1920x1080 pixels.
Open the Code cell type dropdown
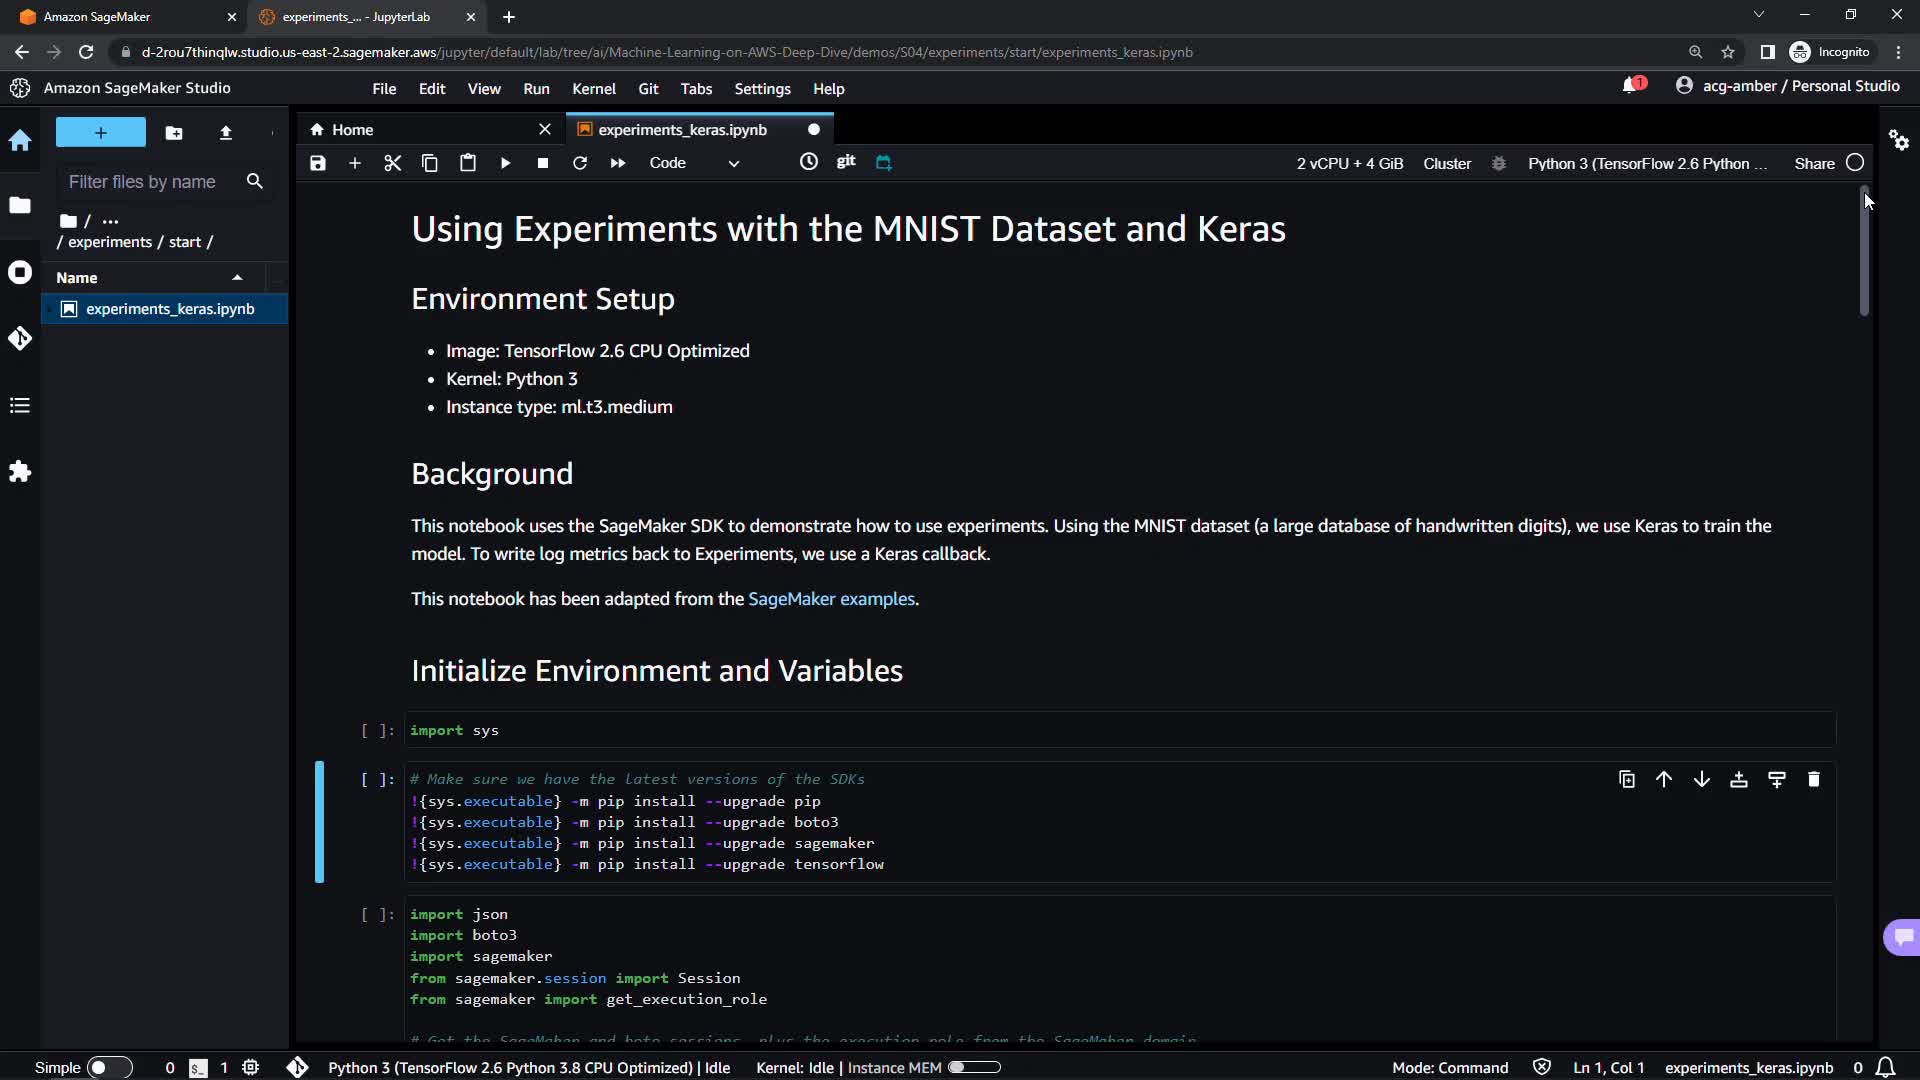[x=694, y=163]
